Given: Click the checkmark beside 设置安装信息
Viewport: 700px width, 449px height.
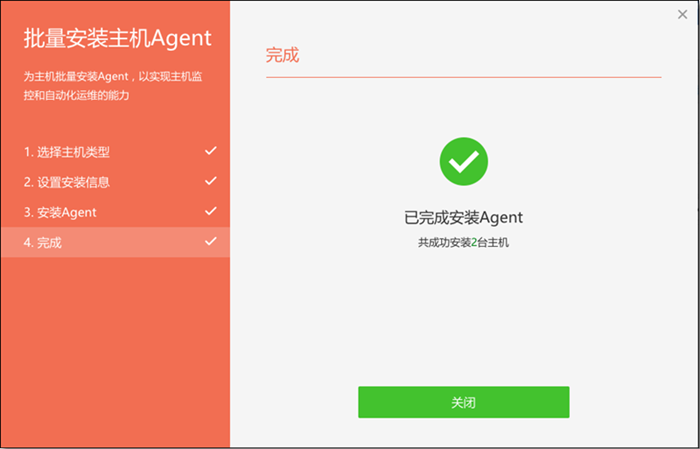Looking at the screenshot, I should click(x=210, y=181).
